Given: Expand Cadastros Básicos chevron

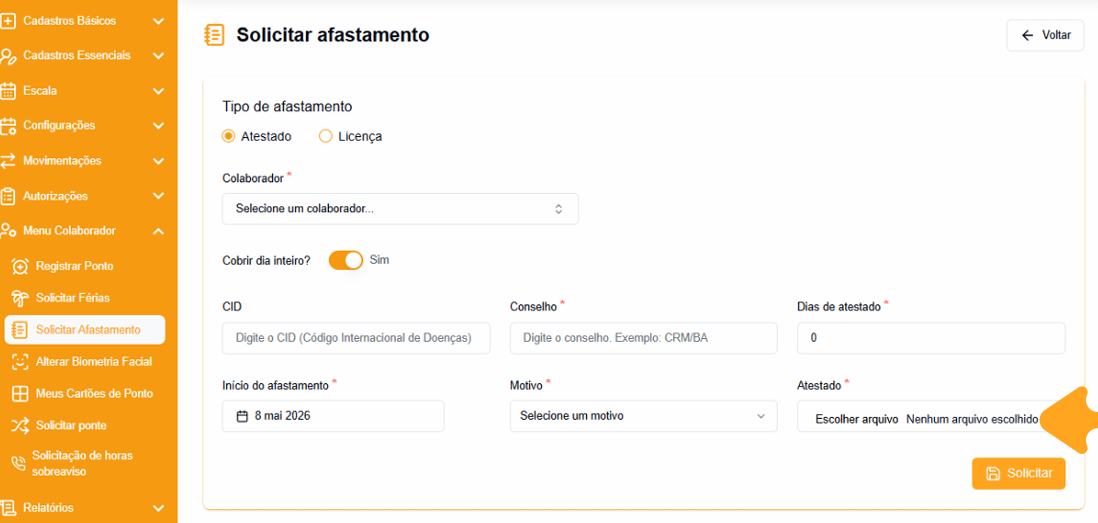Looking at the screenshot, I should (158, 21).
